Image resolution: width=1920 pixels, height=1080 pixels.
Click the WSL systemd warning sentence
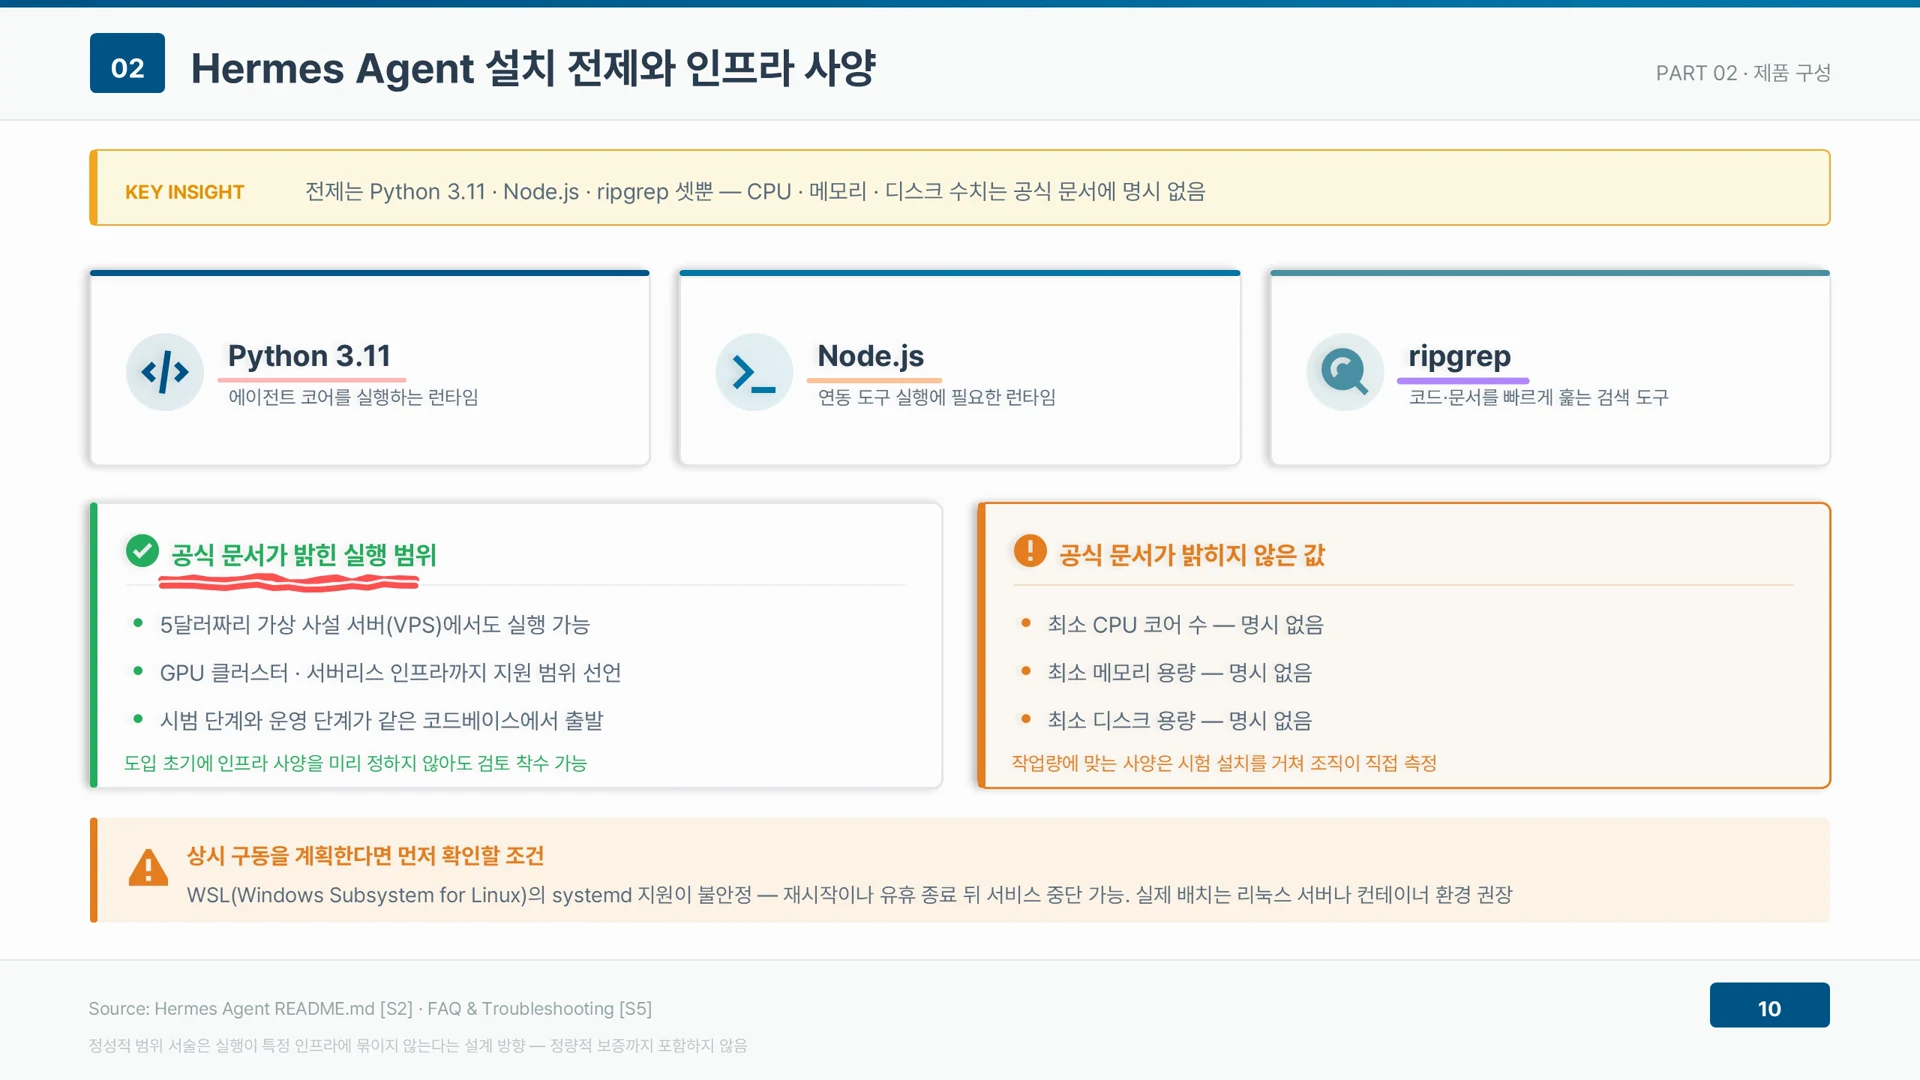tap(849, 895)
